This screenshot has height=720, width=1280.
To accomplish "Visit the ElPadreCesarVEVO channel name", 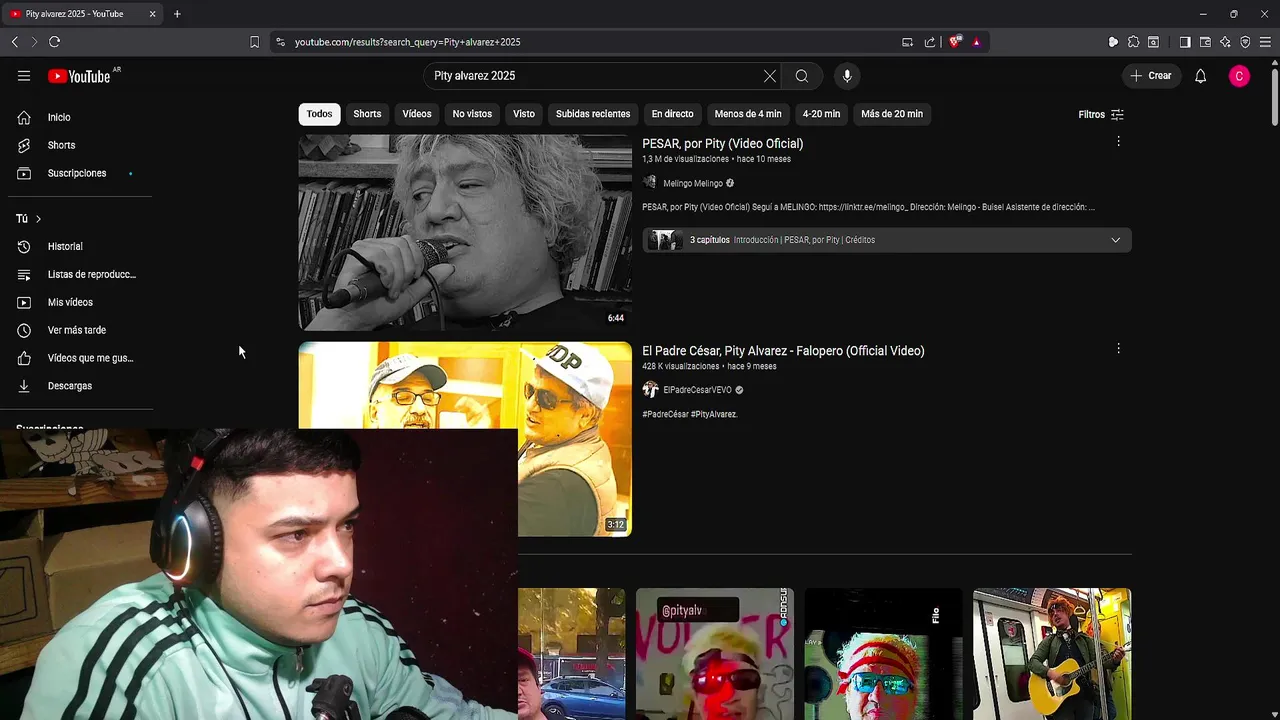I will [x=697, y=391].
